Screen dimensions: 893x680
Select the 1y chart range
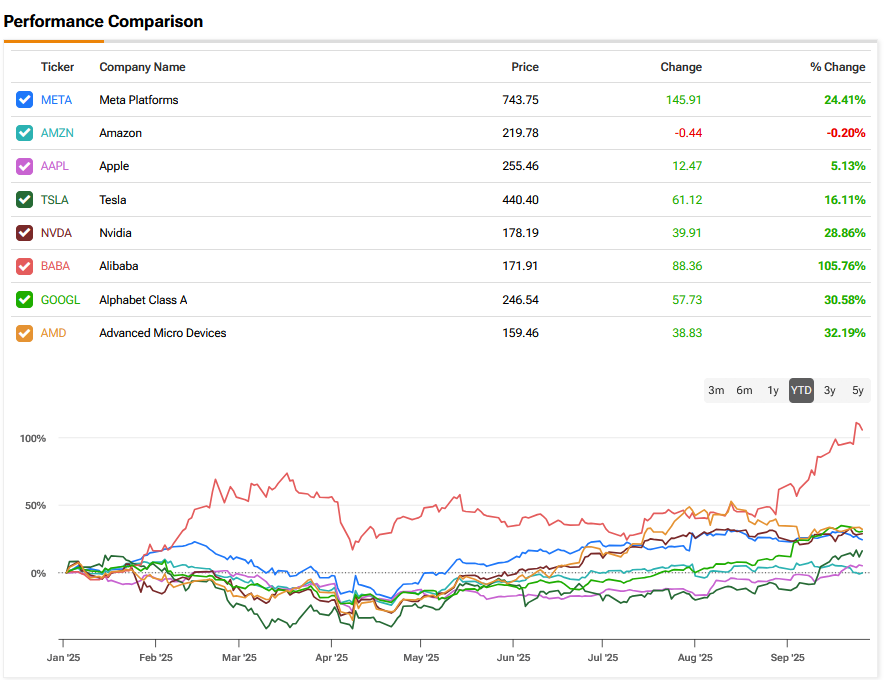773,390
